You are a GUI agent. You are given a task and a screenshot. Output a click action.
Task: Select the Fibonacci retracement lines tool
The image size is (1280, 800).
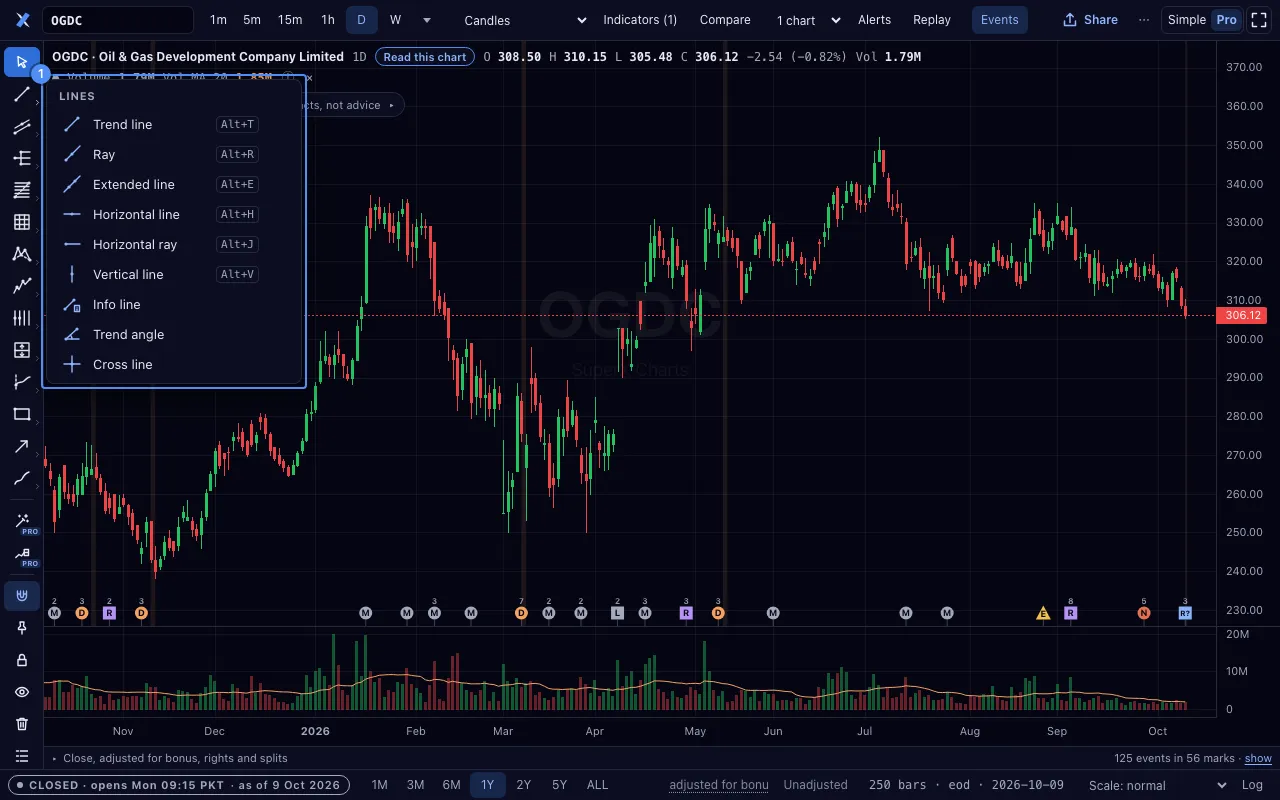tap(22, 190)
